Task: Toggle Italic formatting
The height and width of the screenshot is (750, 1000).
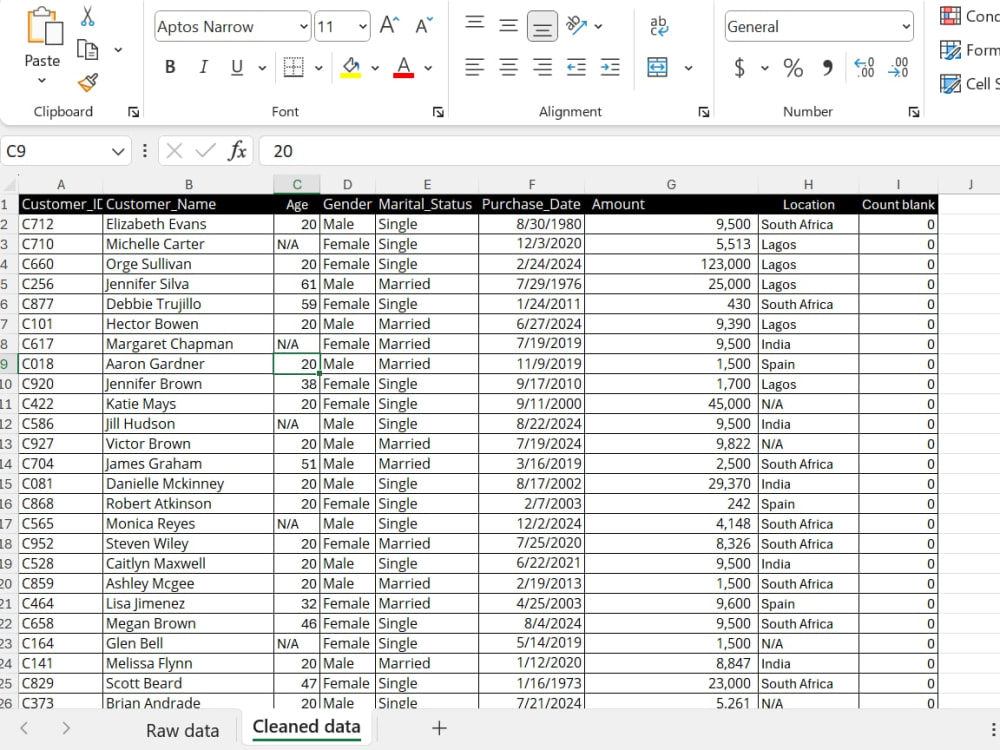Action: click(203, 67)
